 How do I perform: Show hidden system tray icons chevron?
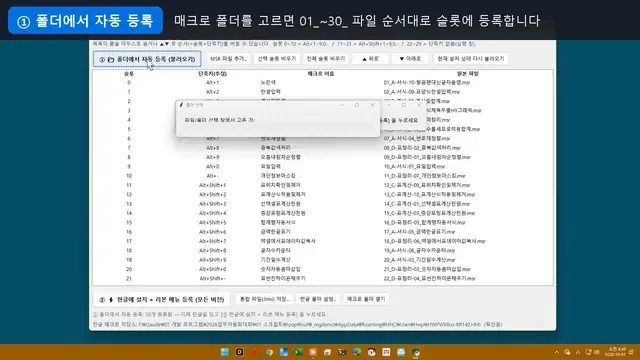(x=556, y=352)
